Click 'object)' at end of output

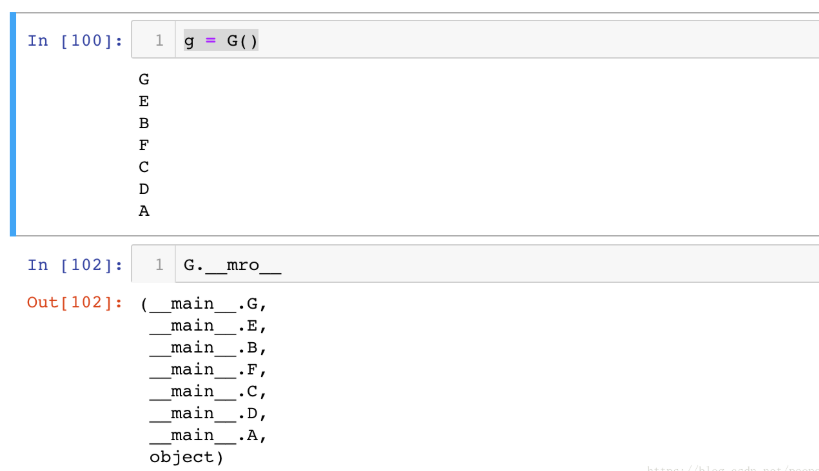(x=186, y=457)
